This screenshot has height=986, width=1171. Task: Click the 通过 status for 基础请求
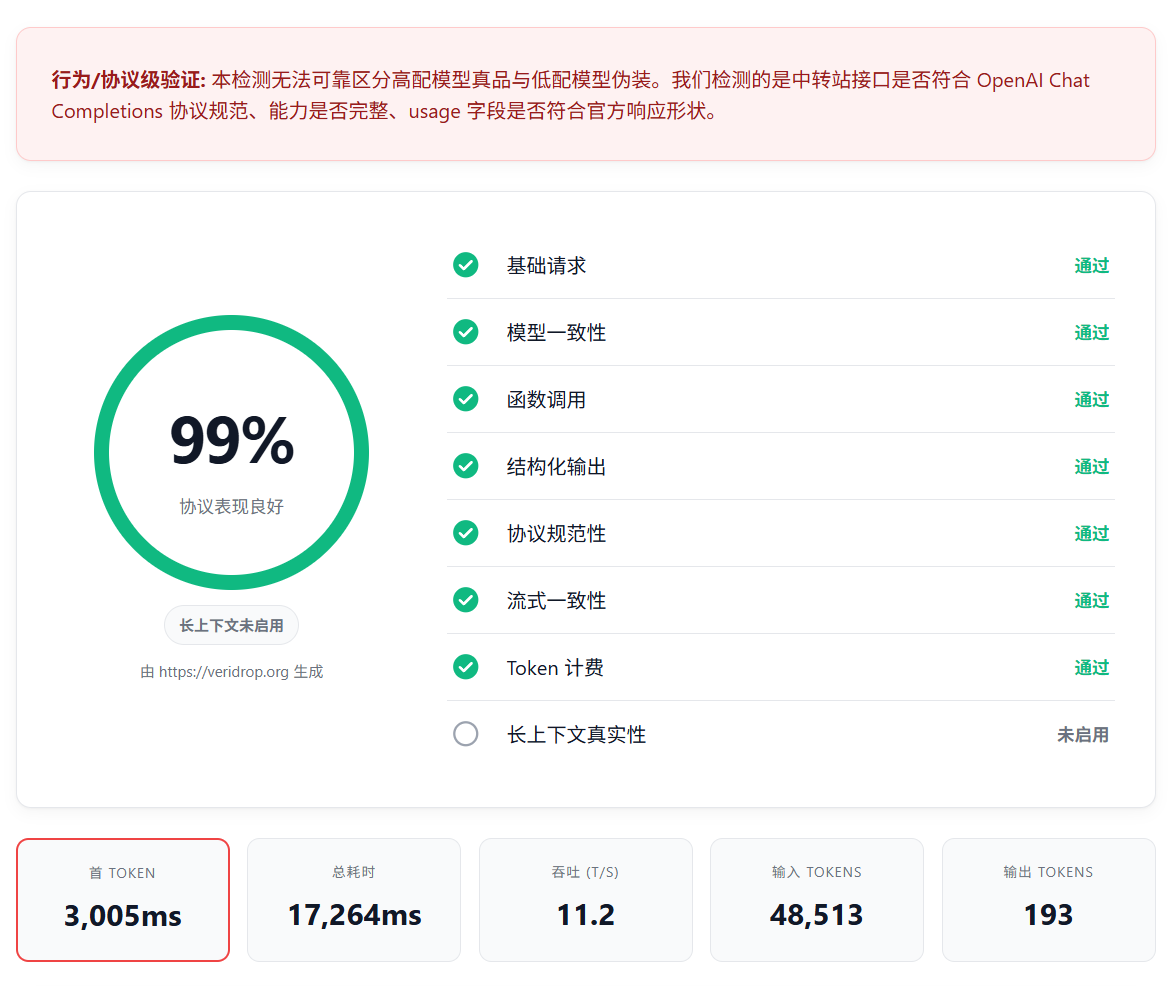[1091, 266]
